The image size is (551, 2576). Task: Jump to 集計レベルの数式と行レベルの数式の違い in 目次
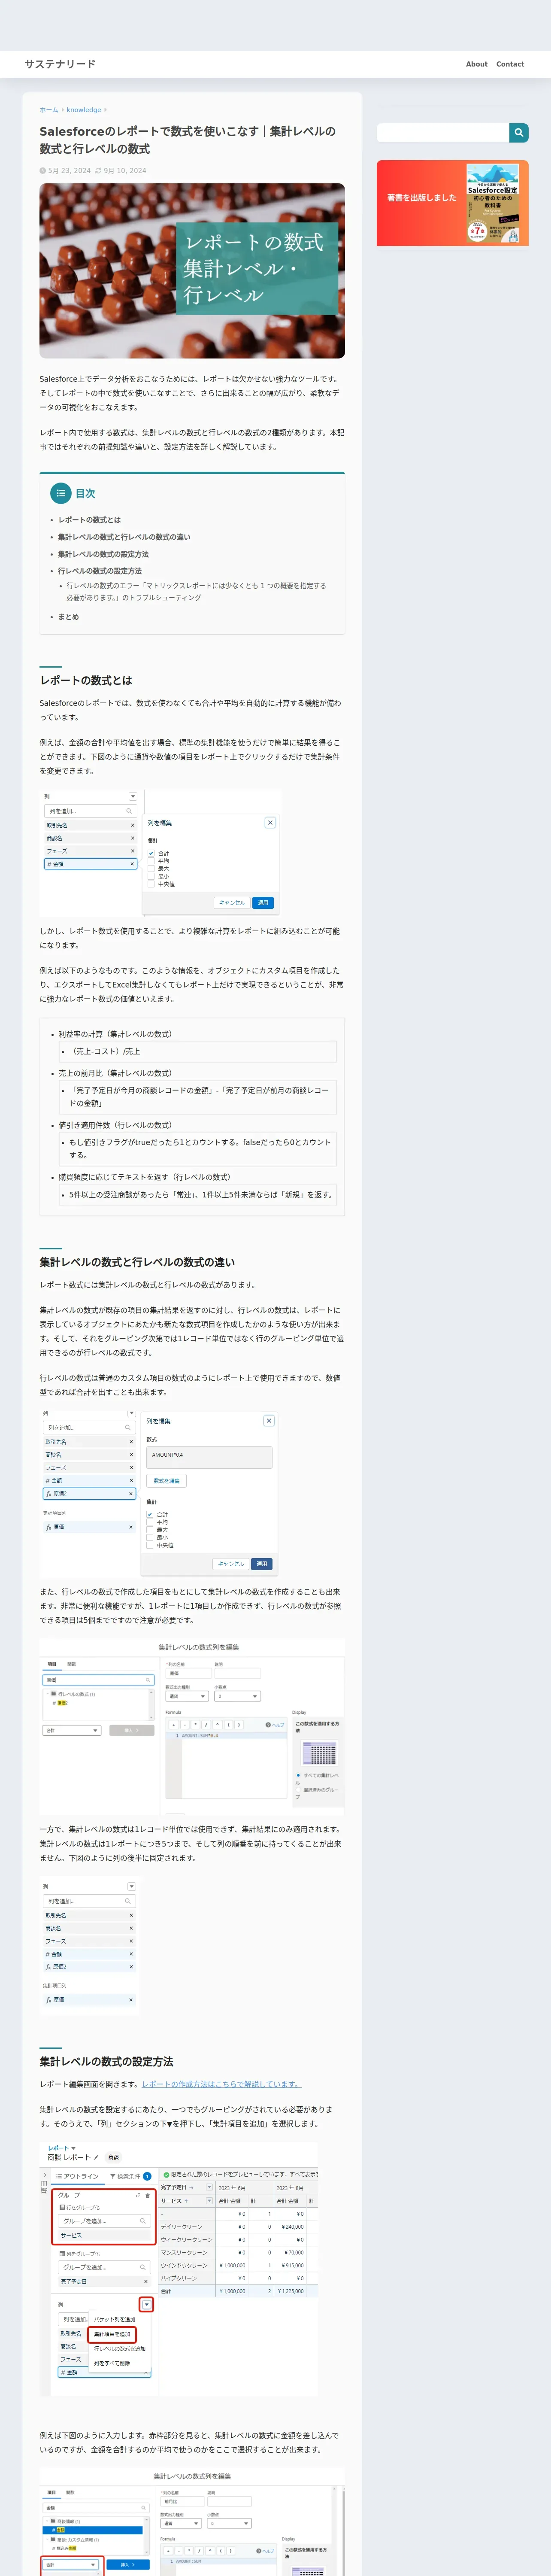tap(124, 537)
